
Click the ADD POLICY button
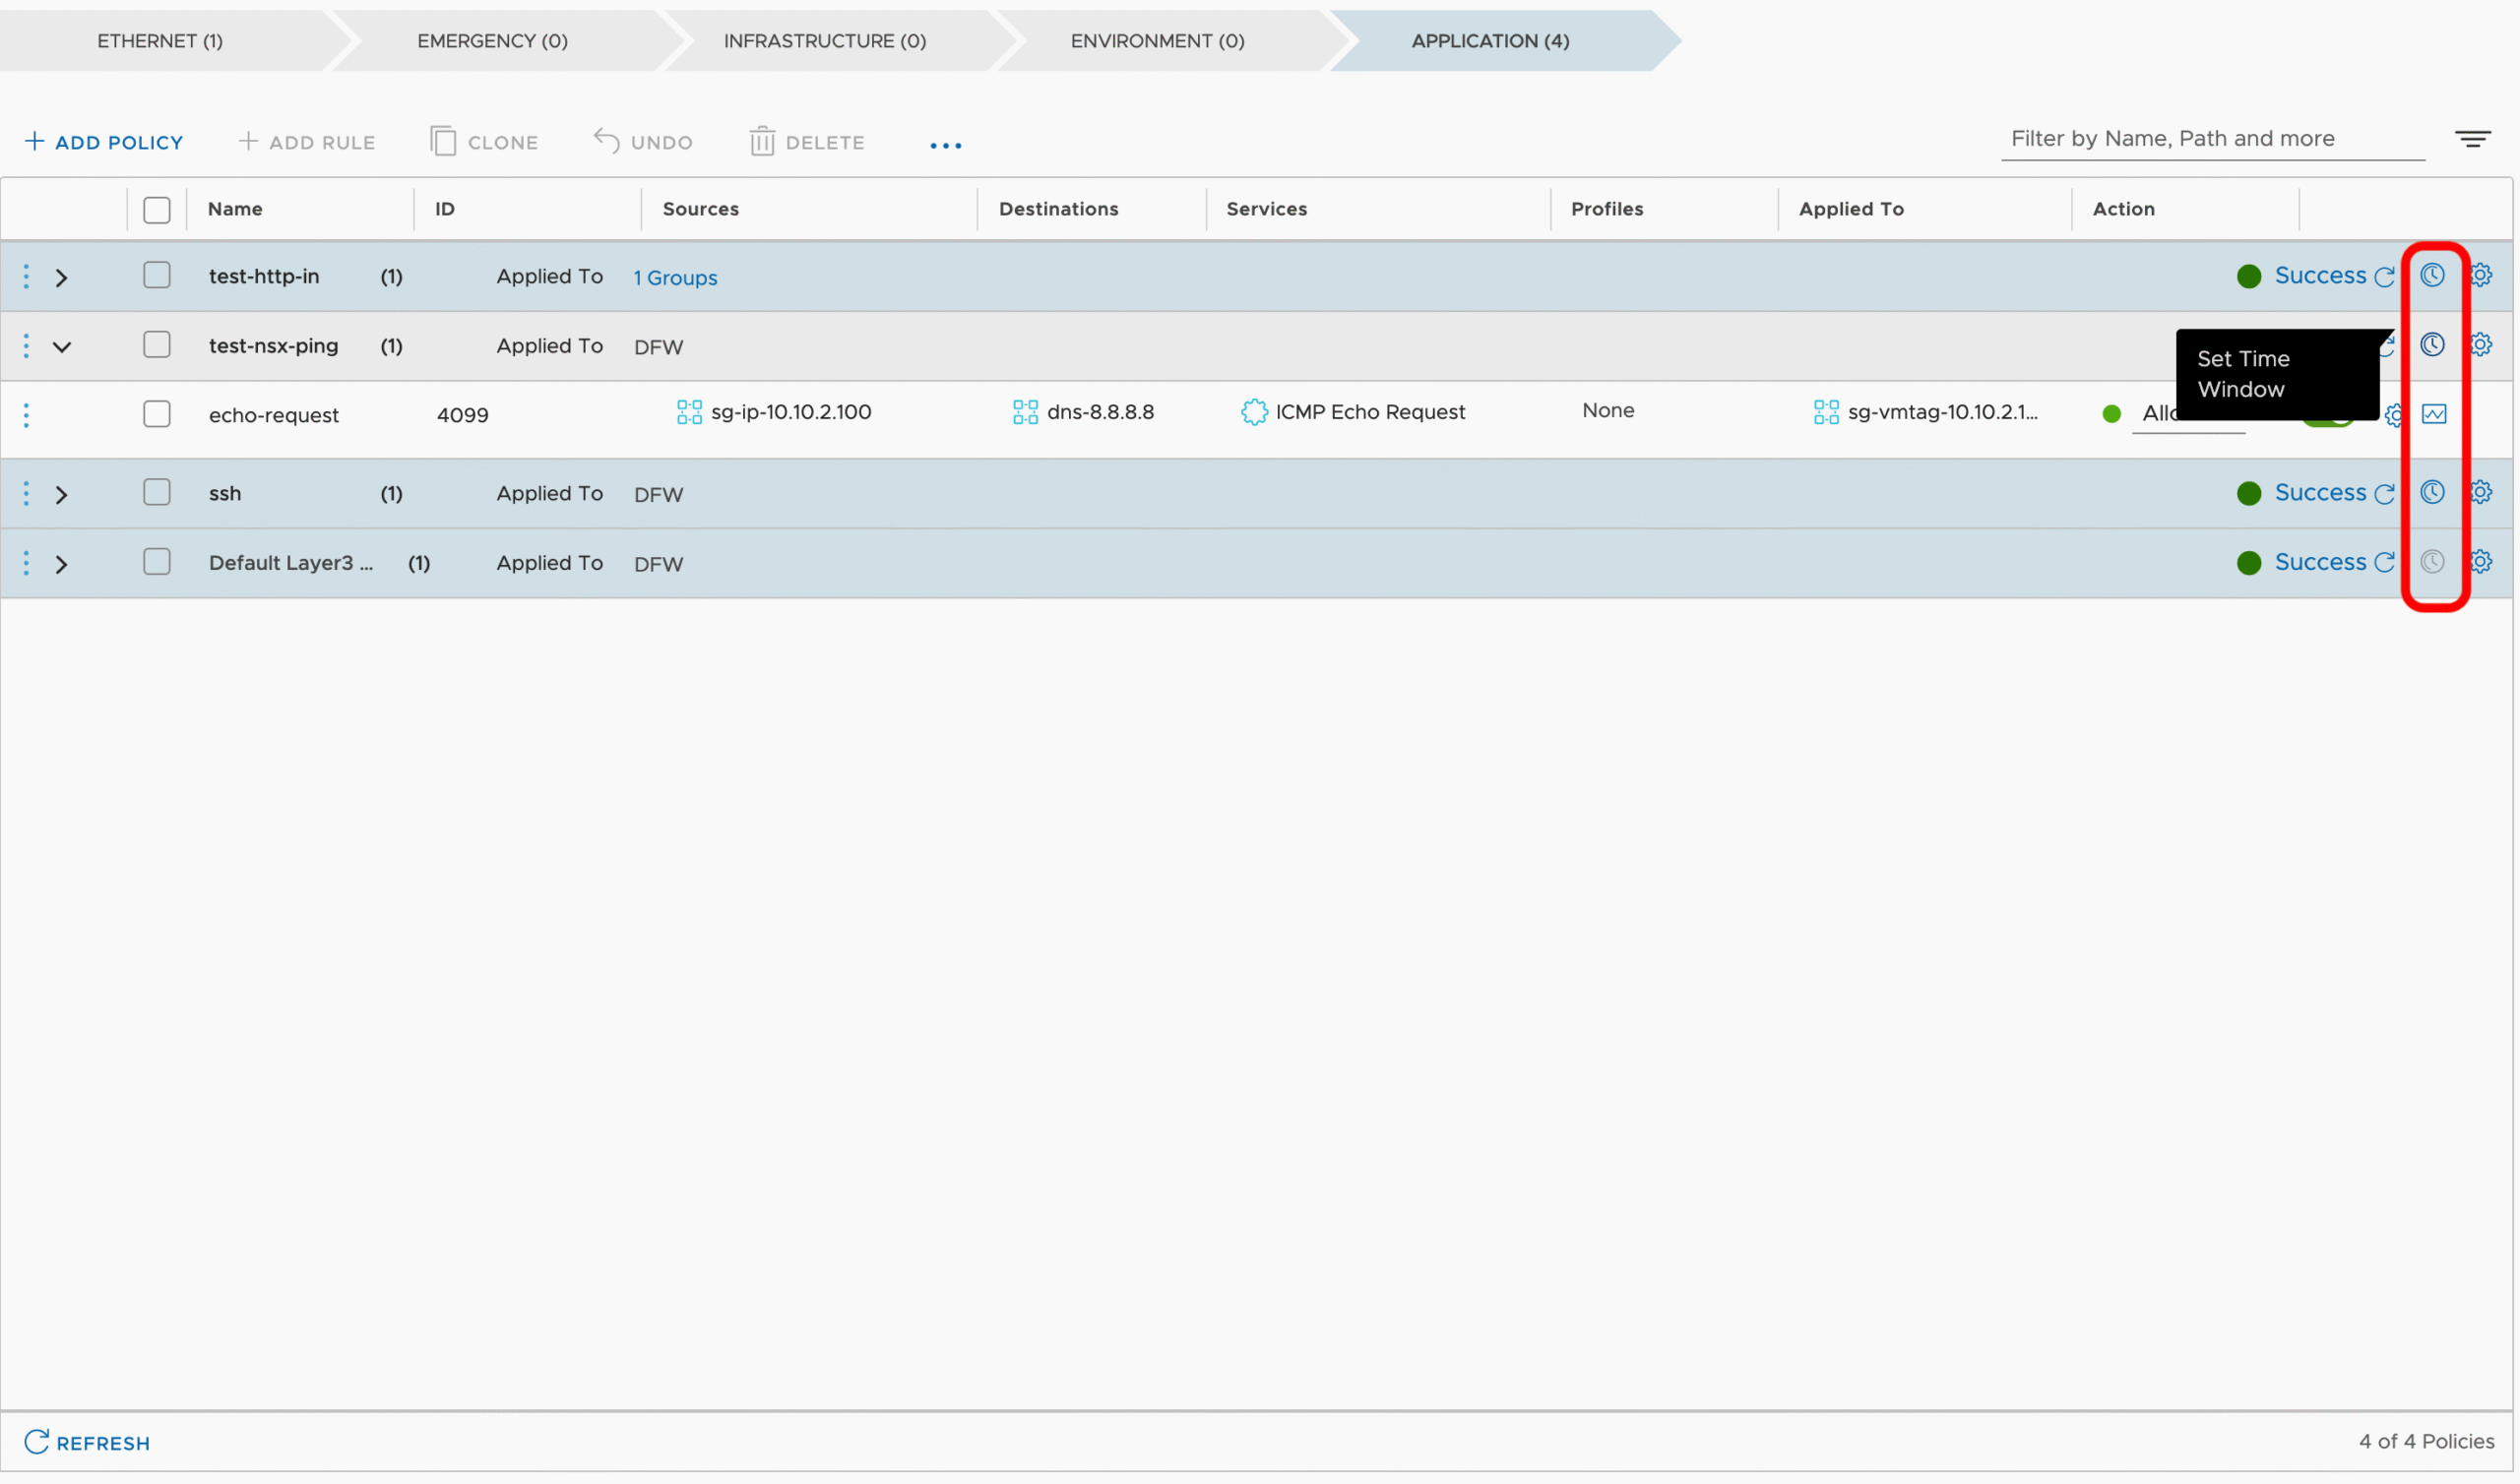(x=104, y=142)
